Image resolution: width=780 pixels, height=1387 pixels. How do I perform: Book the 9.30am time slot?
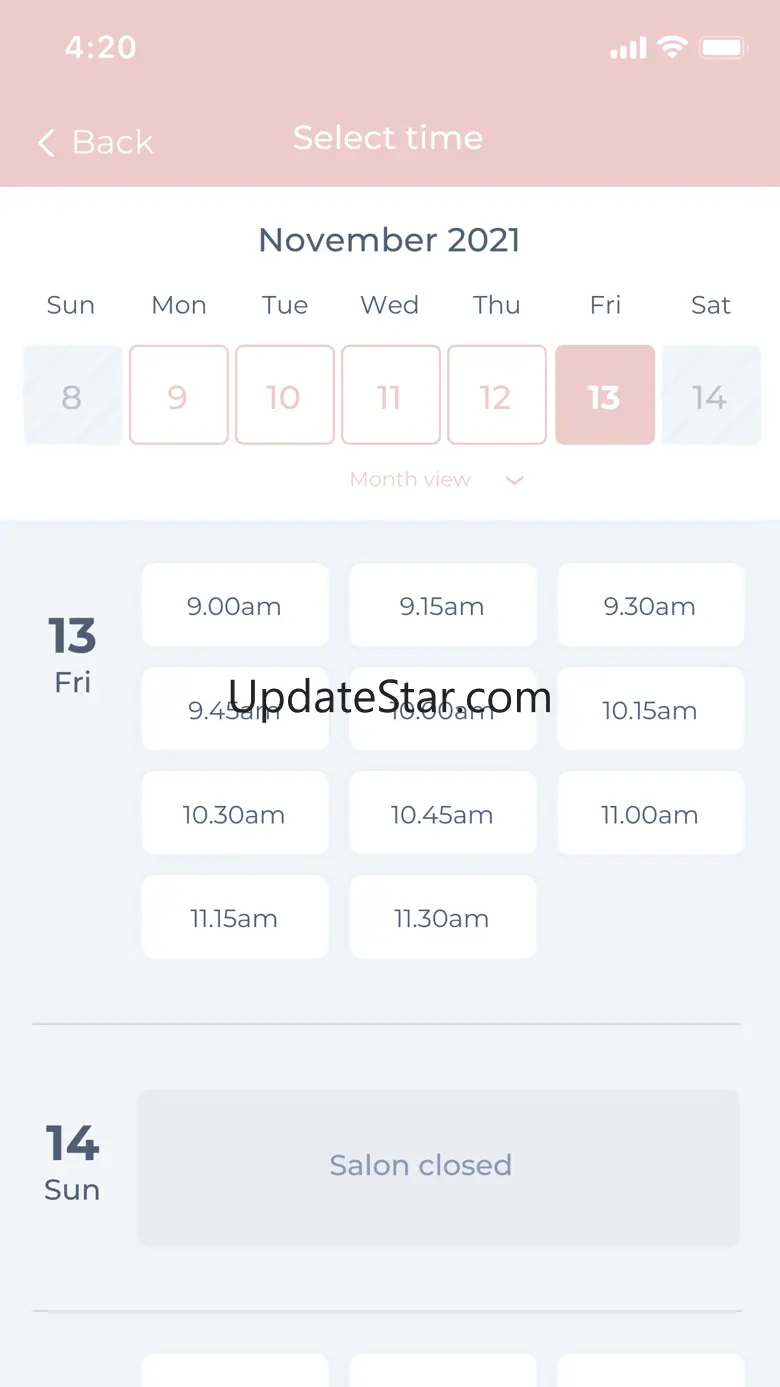[650, 606]
